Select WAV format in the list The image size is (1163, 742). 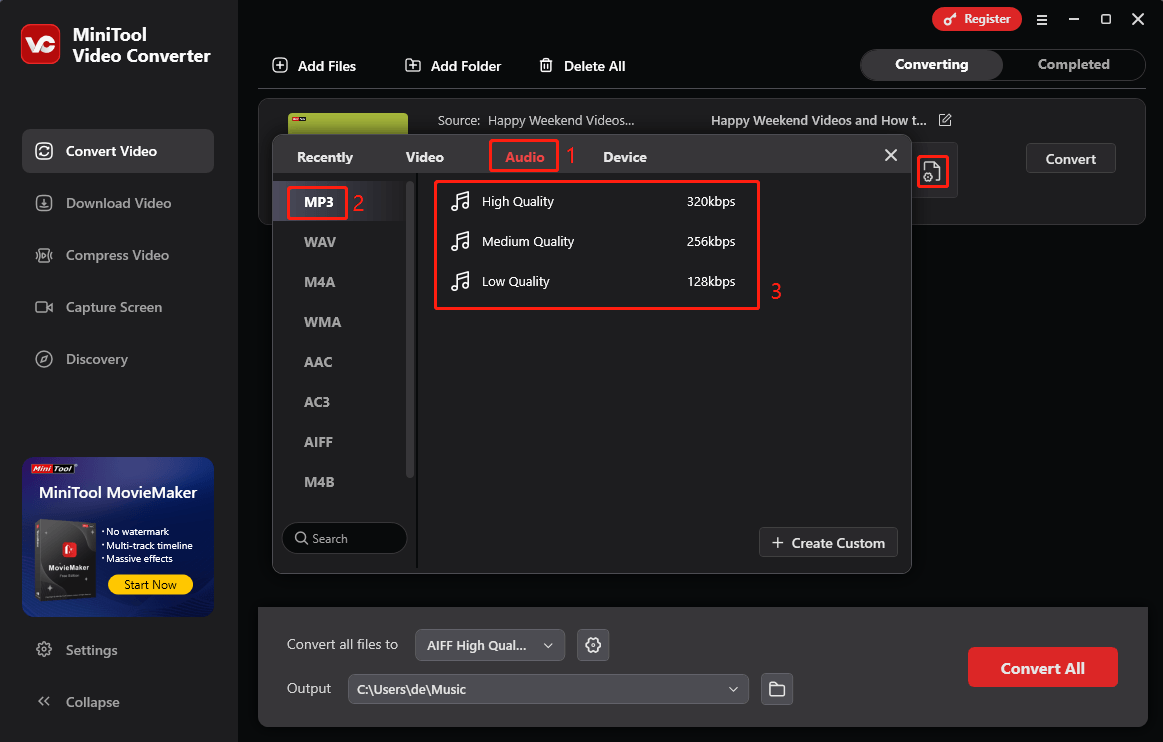320,242
